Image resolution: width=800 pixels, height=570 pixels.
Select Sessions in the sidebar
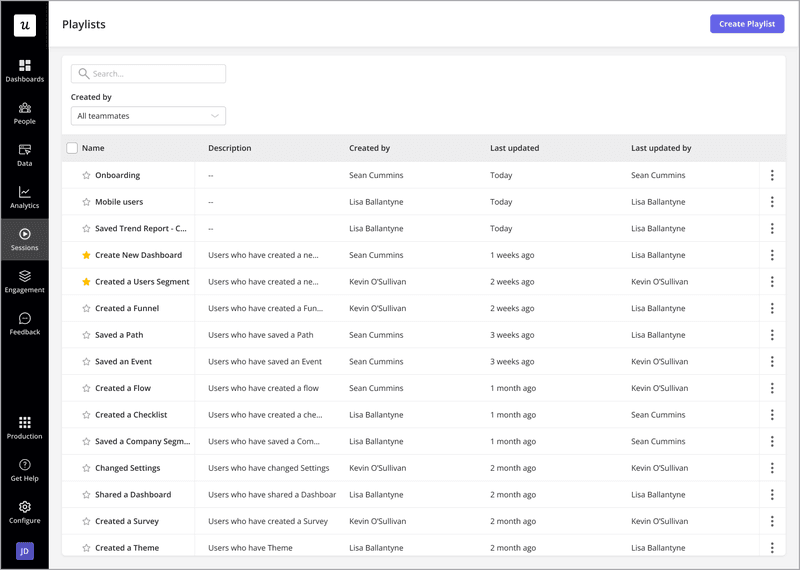[24, 239]
